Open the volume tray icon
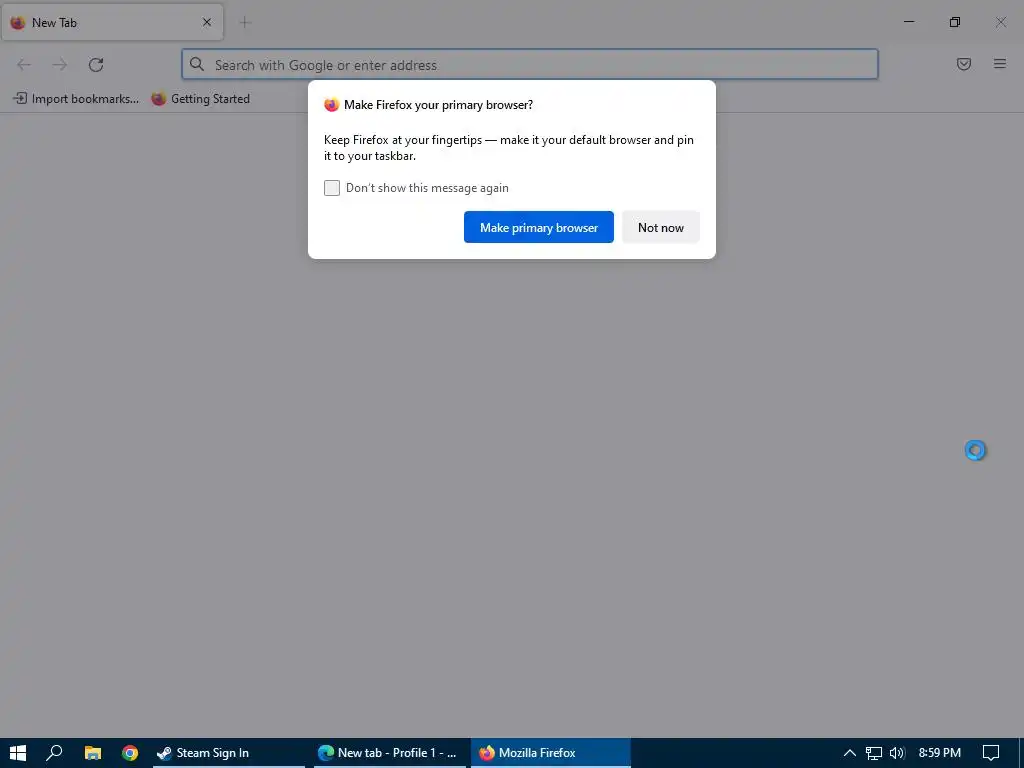The height and width of the screenshot is (768, 1024). click(897, 753)
